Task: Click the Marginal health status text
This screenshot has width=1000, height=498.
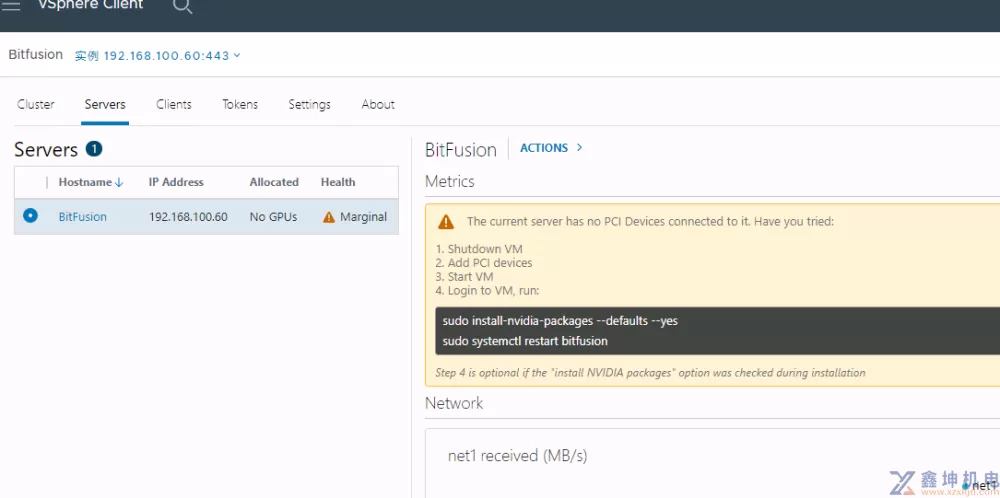Action: coord(364,217)
